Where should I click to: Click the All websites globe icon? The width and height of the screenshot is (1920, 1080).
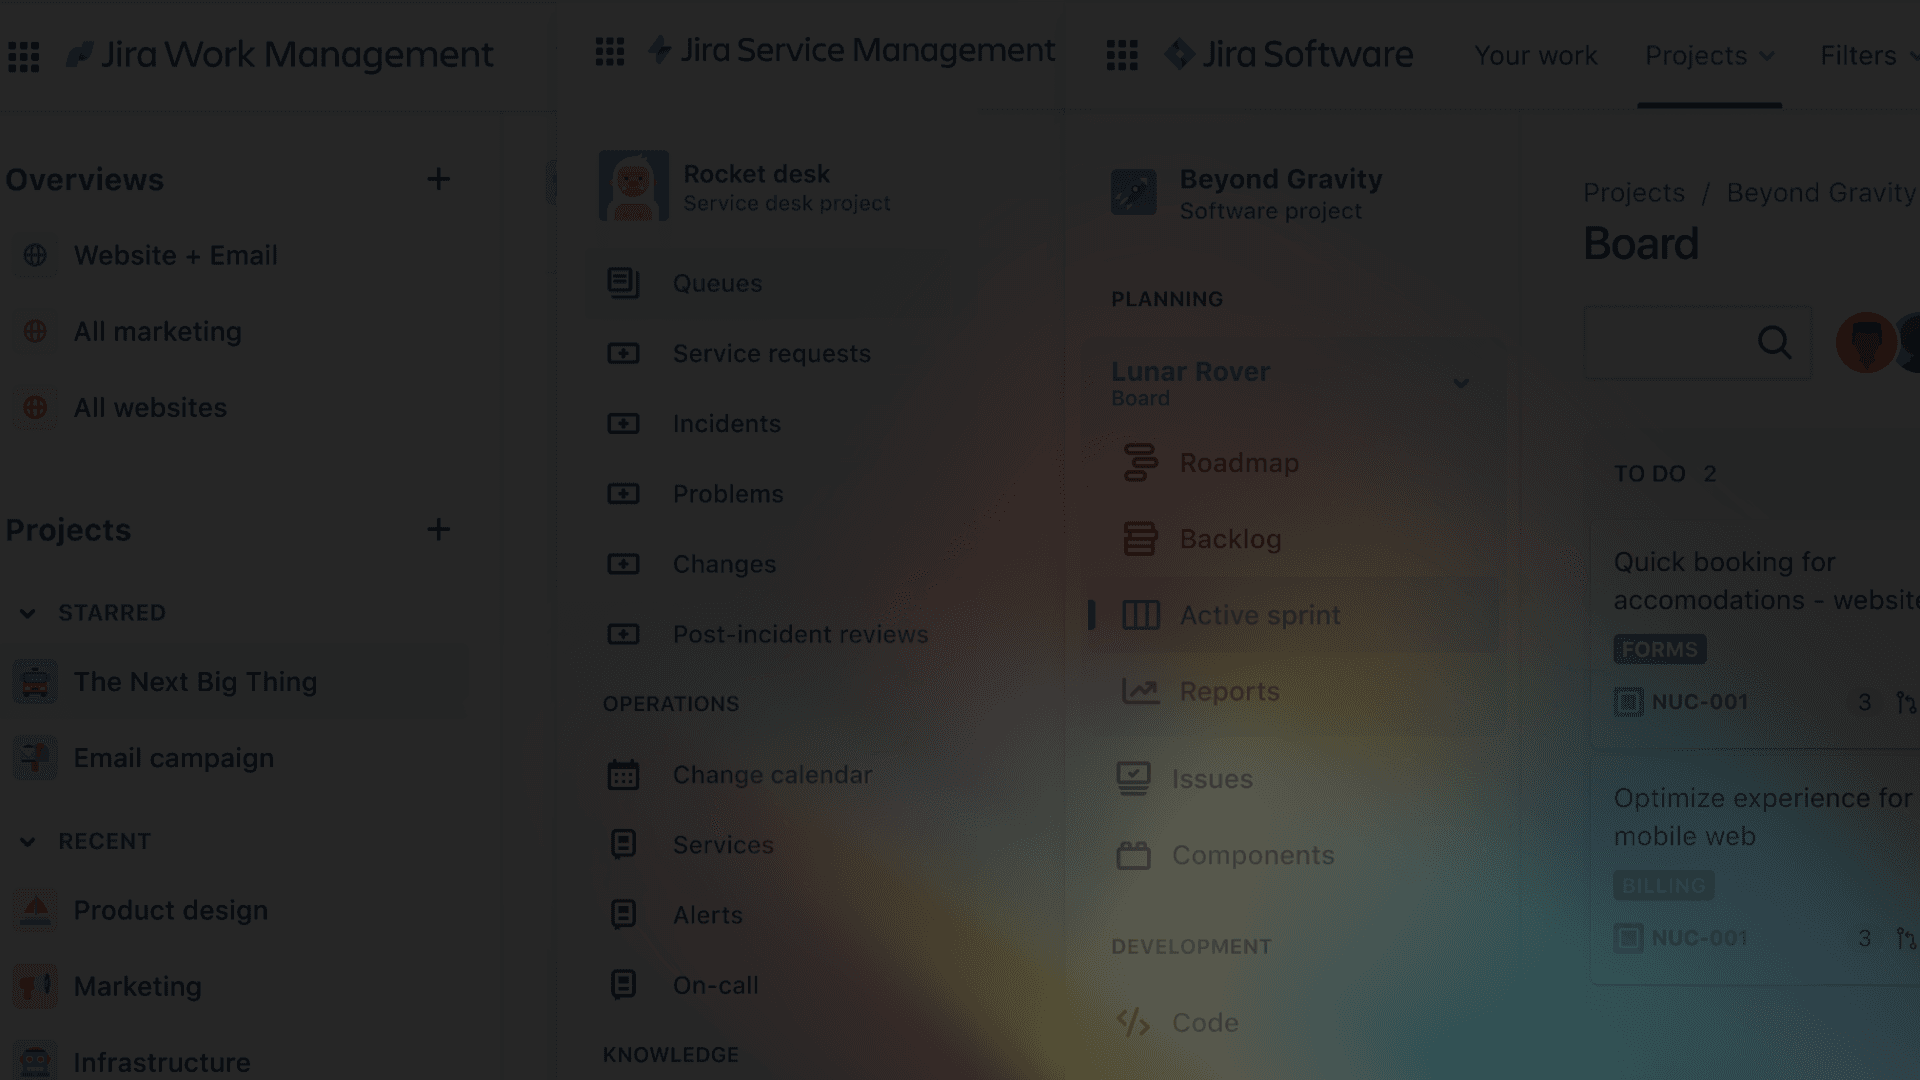coord(35,407)
